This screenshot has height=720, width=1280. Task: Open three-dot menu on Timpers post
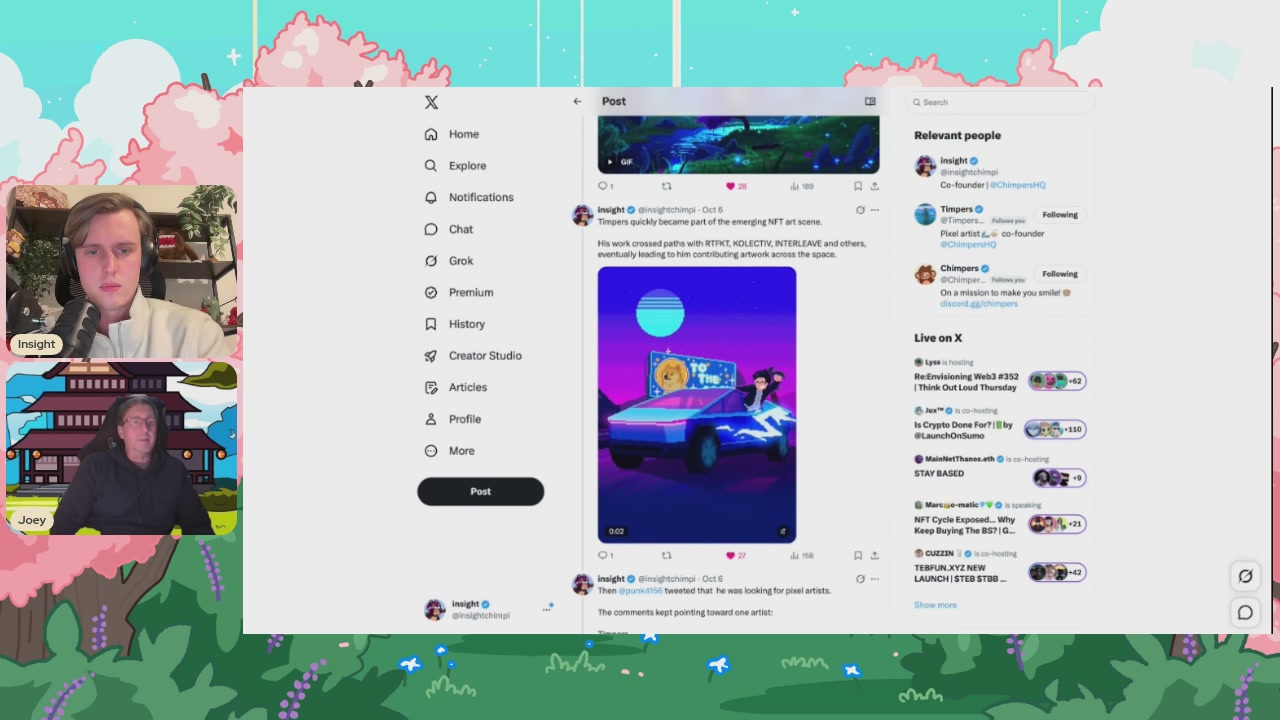[874, 210]
